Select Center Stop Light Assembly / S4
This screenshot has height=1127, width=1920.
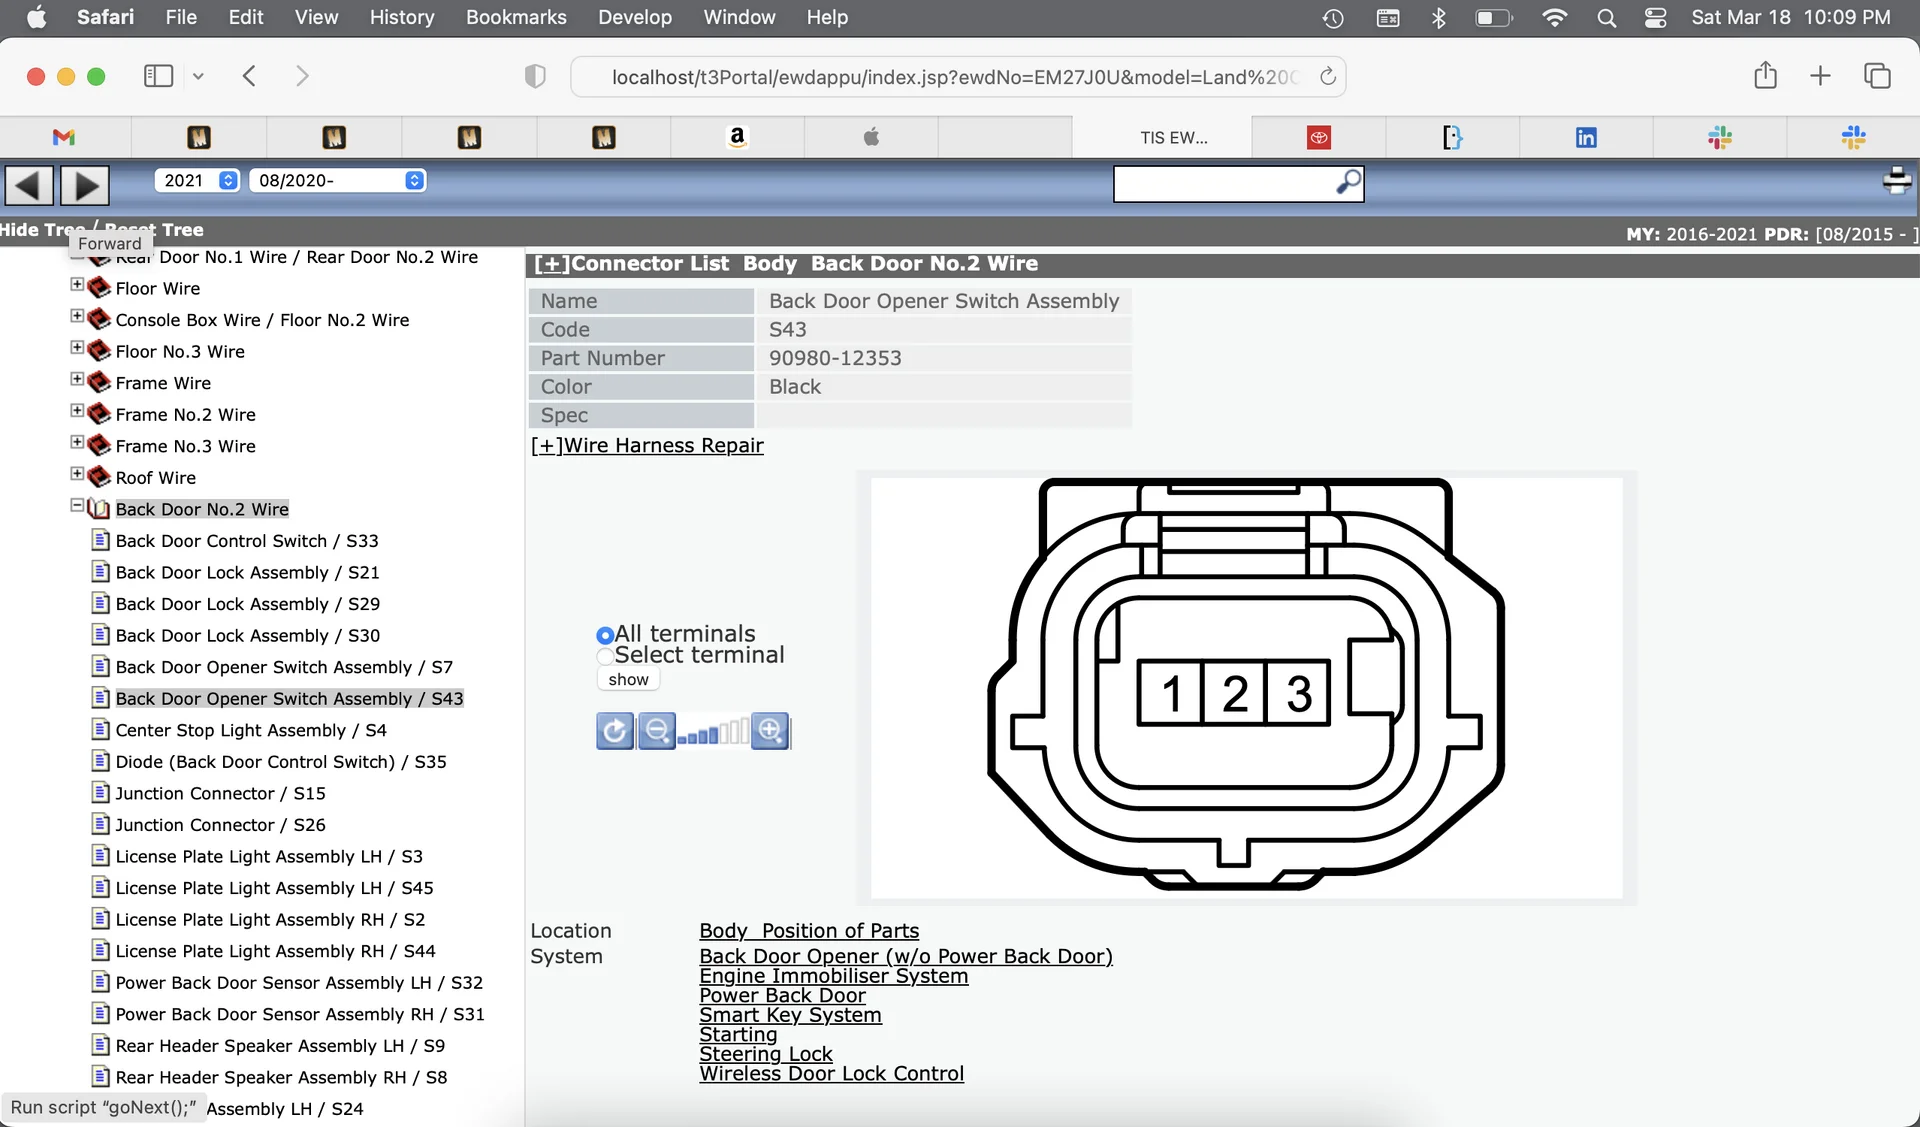point(251,730)
